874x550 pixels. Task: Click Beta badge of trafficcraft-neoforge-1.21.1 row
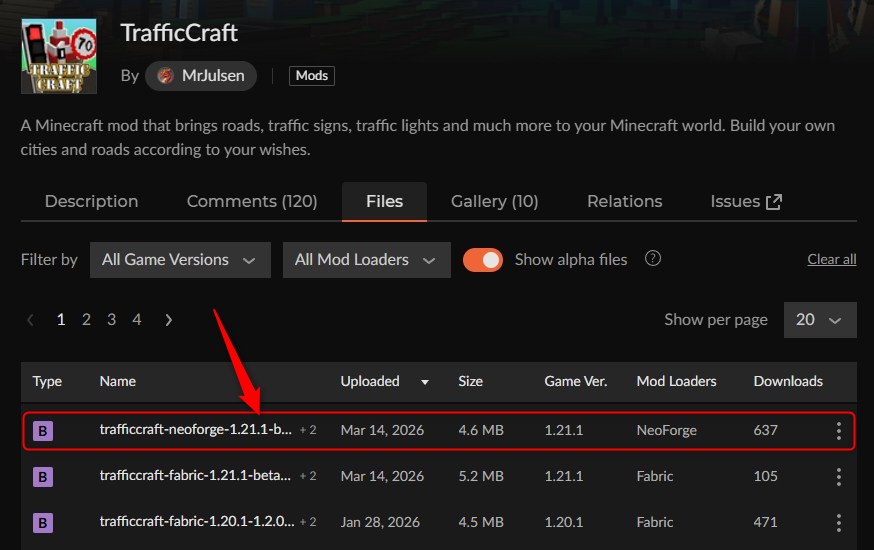coord(43,431)
